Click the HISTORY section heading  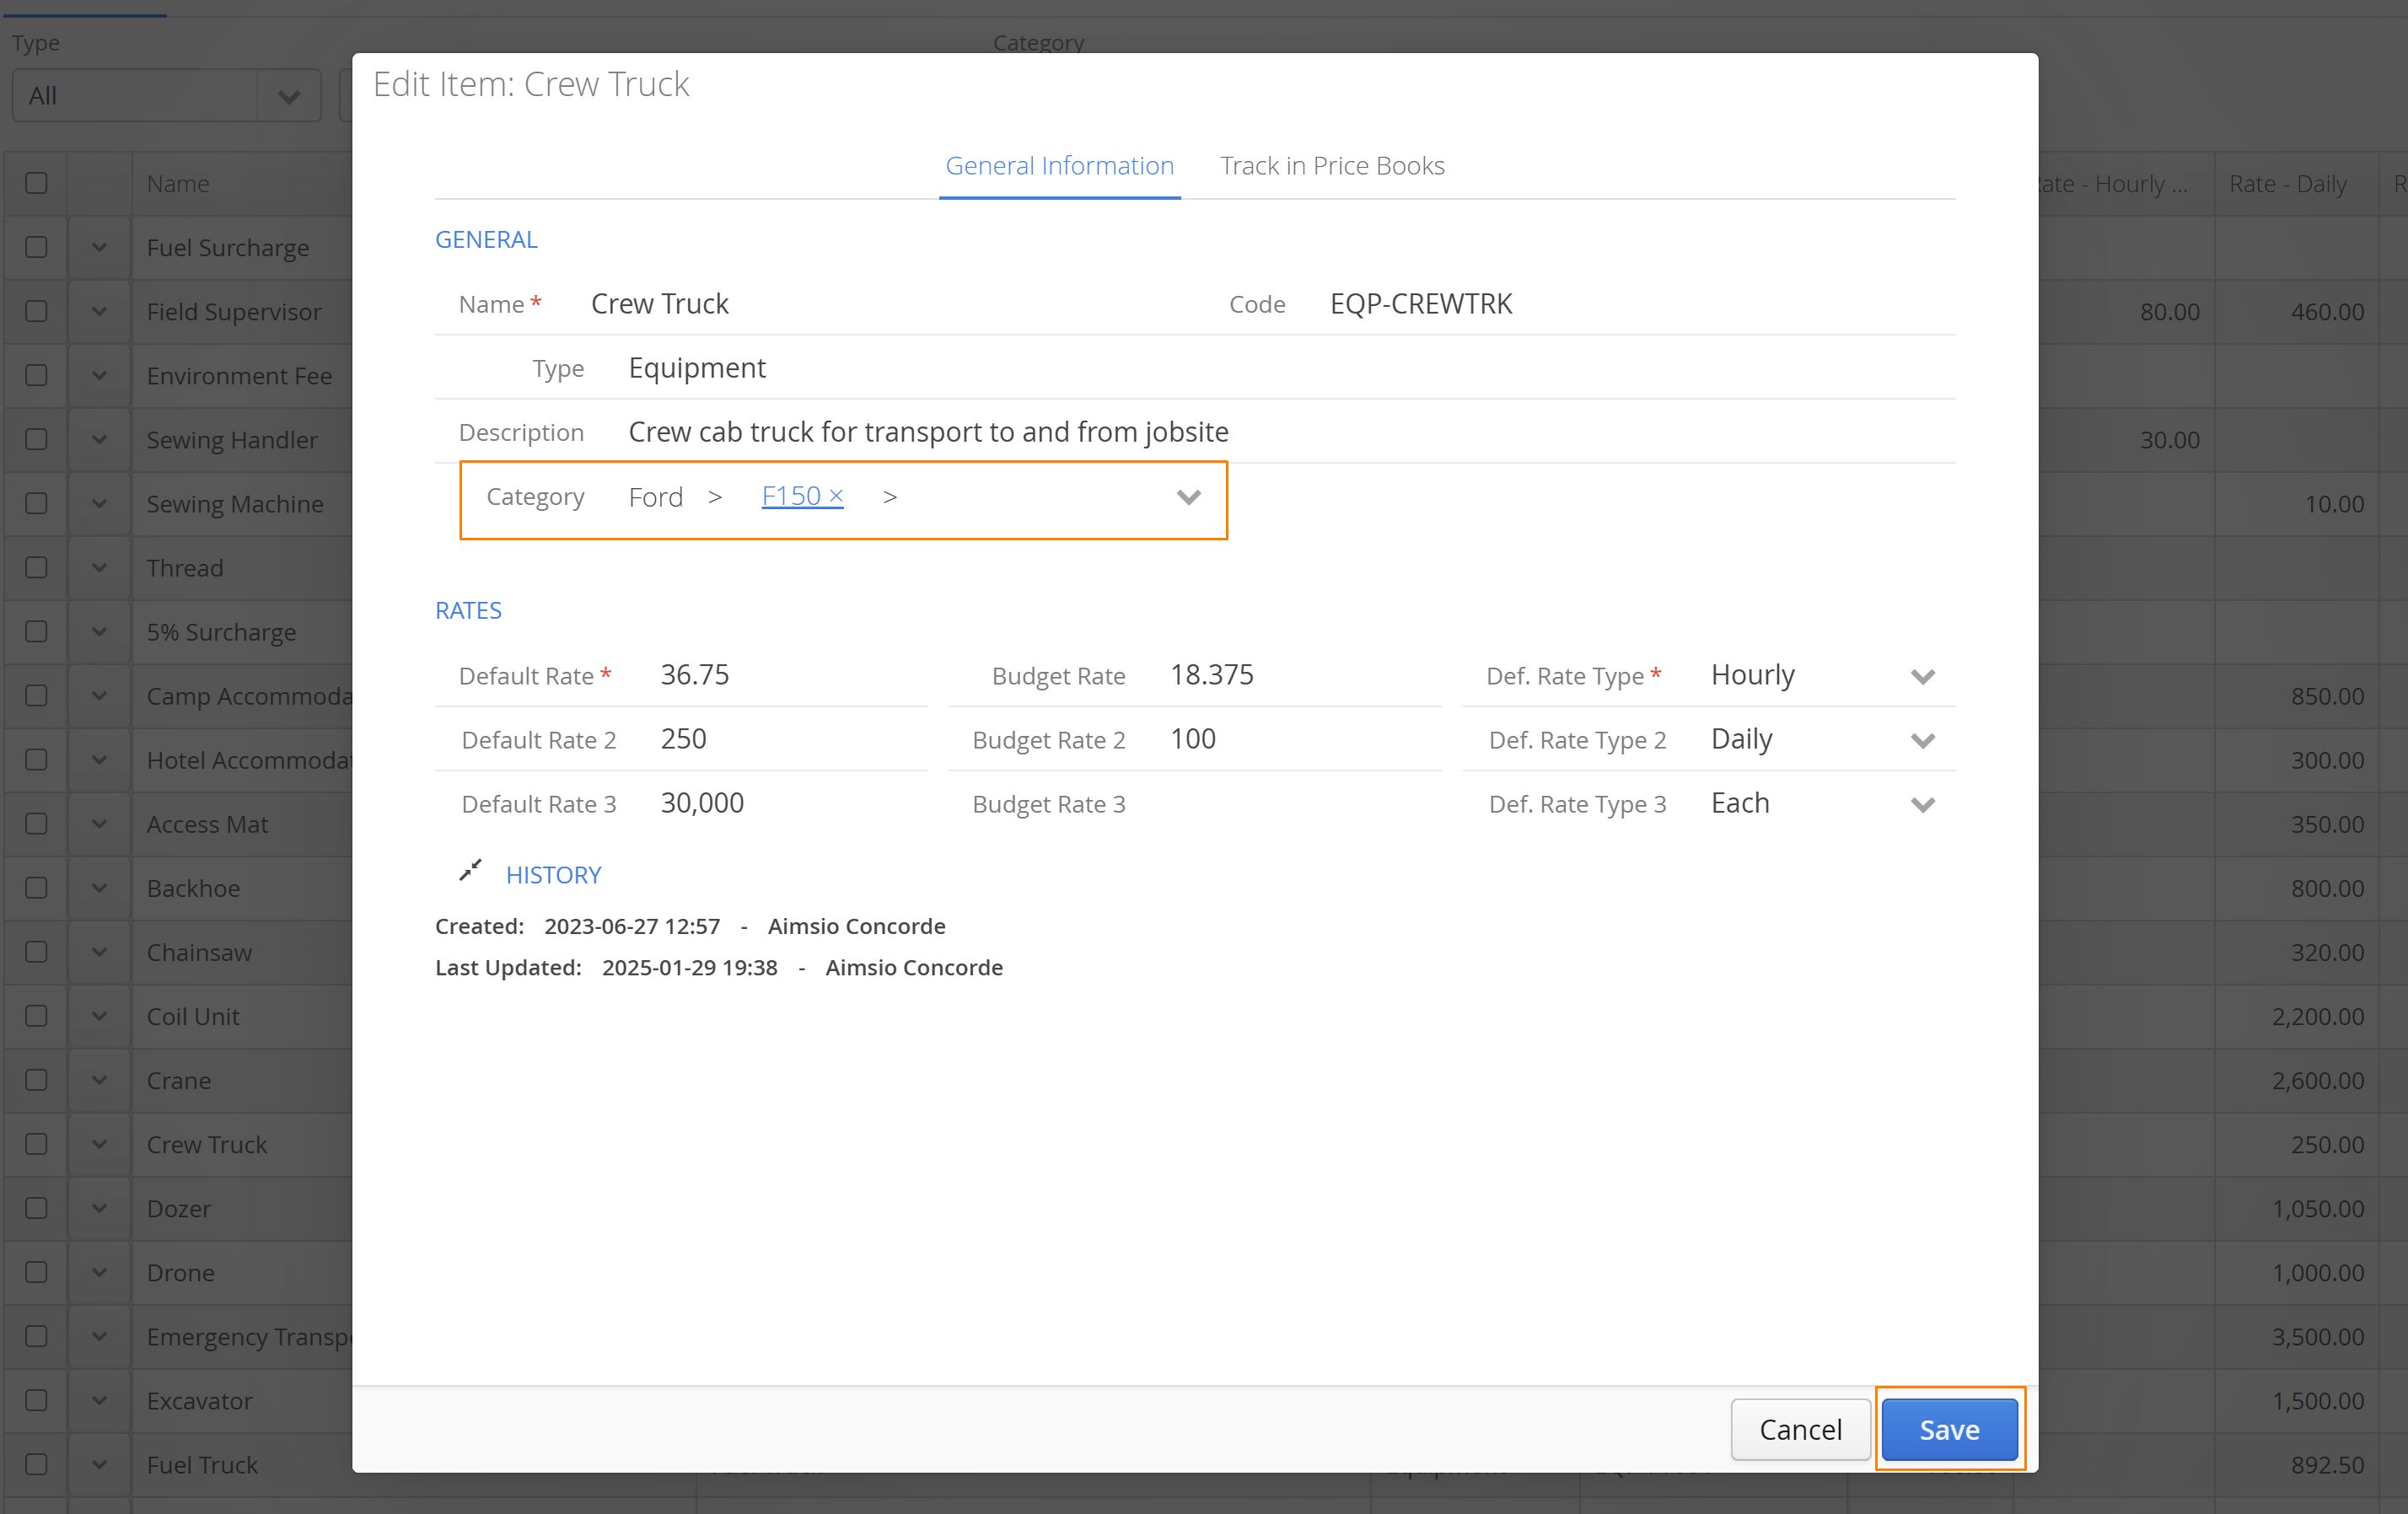tap(553, 875)
